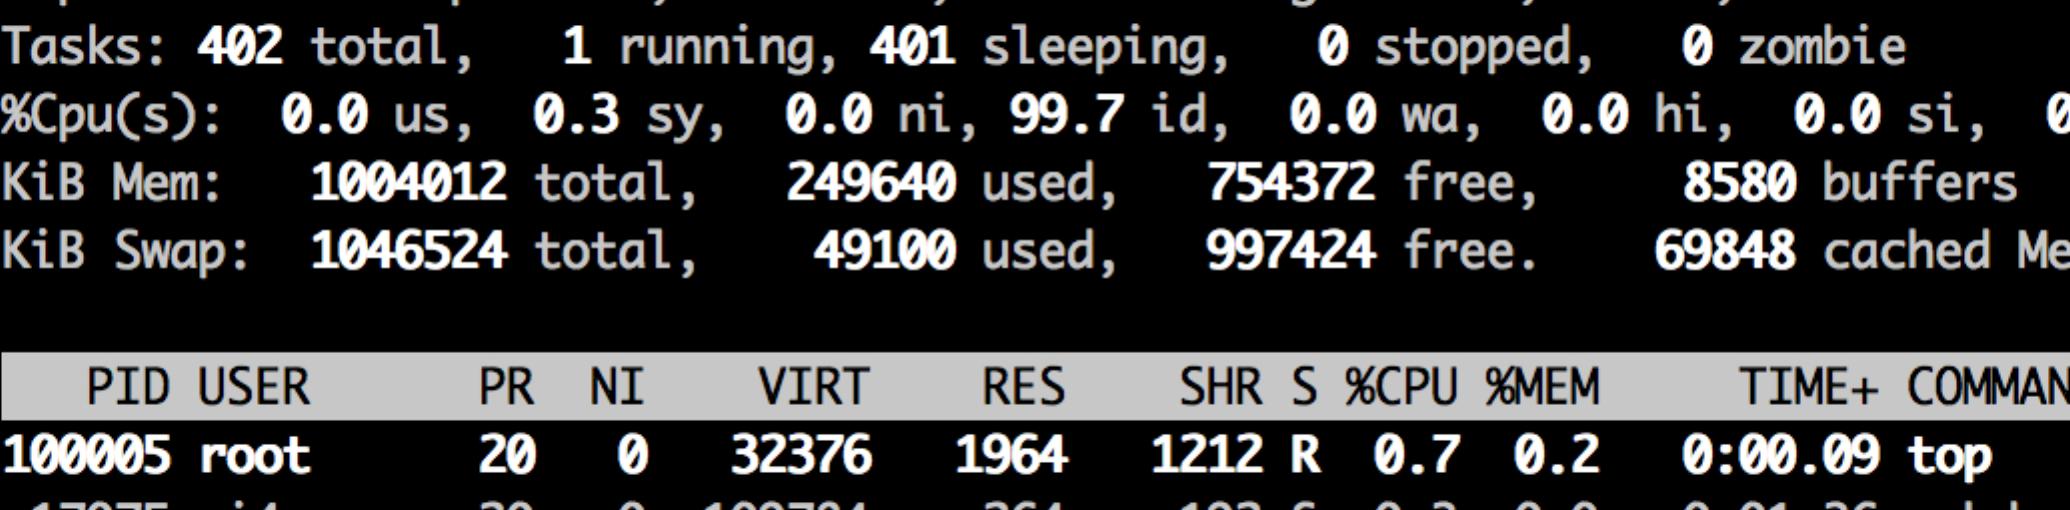Select the SHR column header
2070x510 pixels.
click(1220, 387)
